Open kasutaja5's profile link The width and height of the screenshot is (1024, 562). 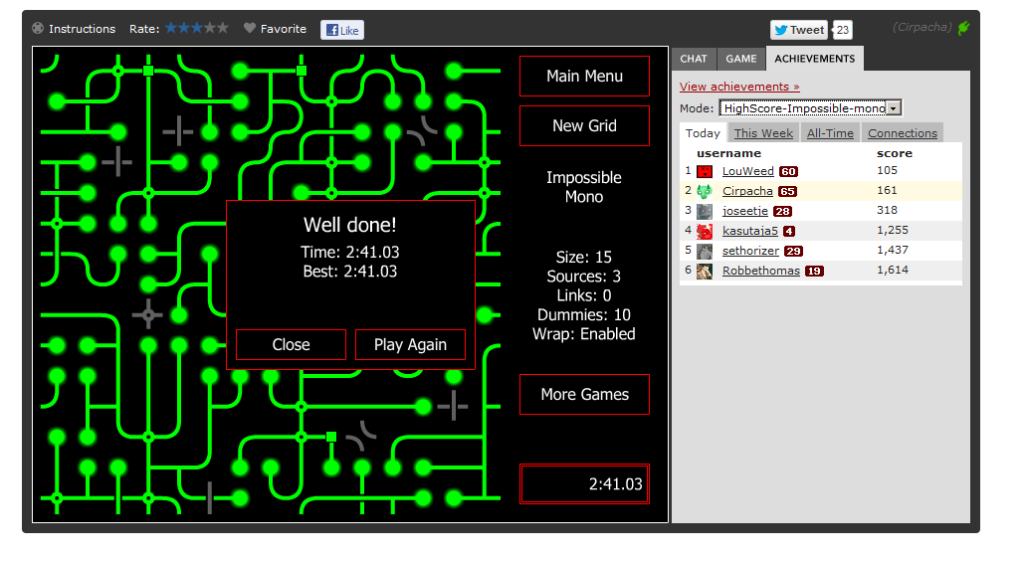[750, 231]
